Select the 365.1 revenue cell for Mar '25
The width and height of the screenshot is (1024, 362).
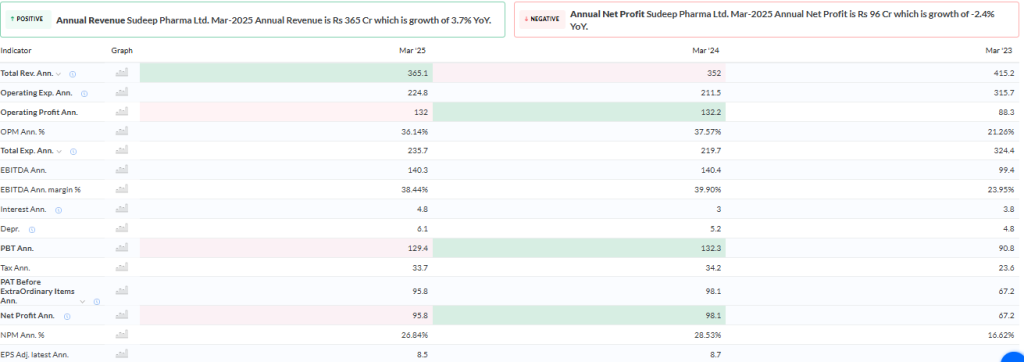coord(286,73)
